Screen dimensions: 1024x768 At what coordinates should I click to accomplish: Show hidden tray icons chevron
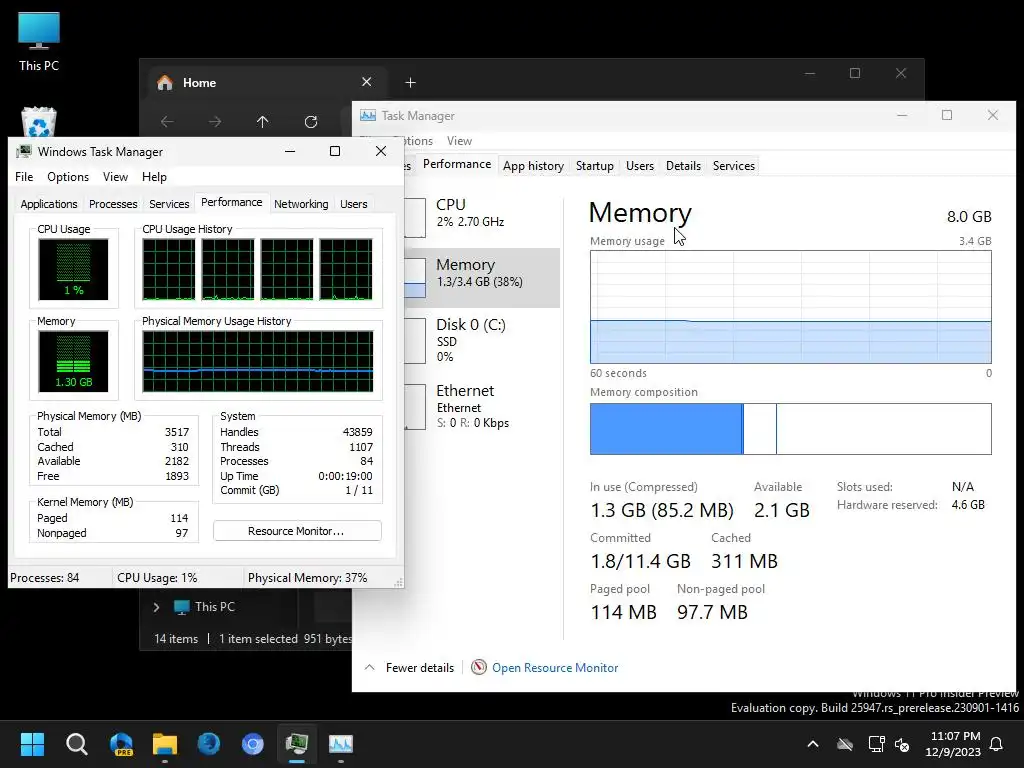coord(813,744)
